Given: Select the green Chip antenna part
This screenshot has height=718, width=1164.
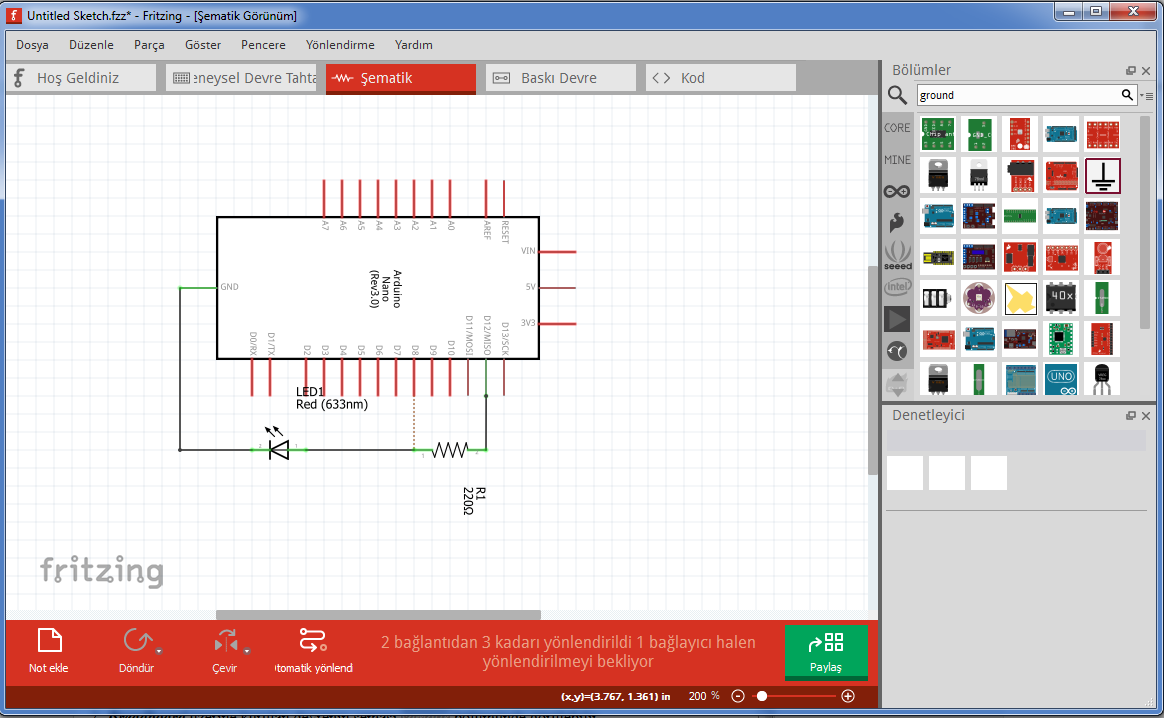Looking at the screenshot, I should (938, 134).
